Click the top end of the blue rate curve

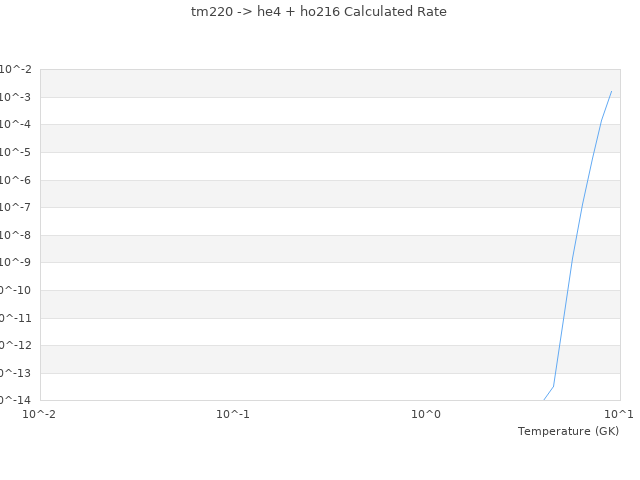click(x=611, y=91)
